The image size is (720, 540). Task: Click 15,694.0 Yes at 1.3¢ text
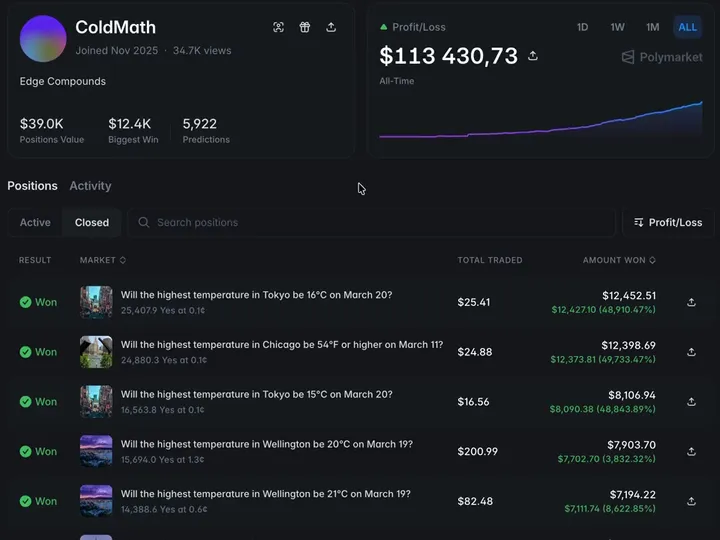click(163, 459)
